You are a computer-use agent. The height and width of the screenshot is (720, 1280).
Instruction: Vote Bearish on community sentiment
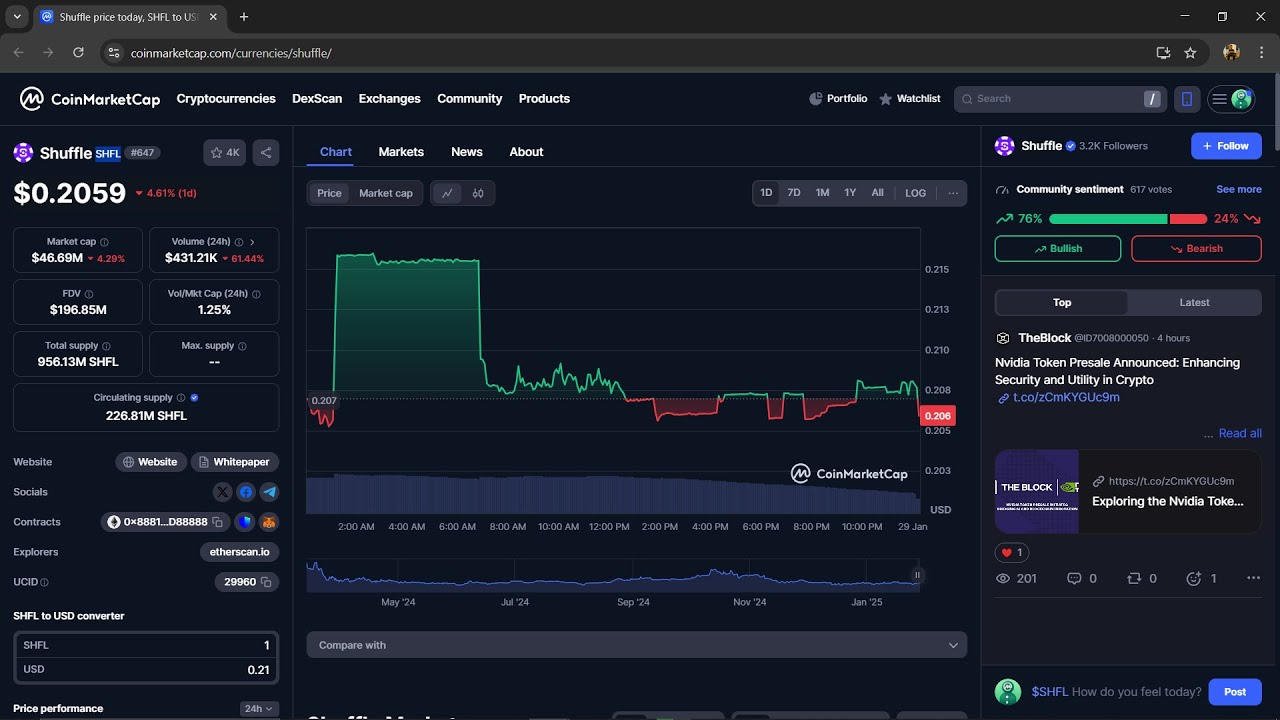point(1196,249)
